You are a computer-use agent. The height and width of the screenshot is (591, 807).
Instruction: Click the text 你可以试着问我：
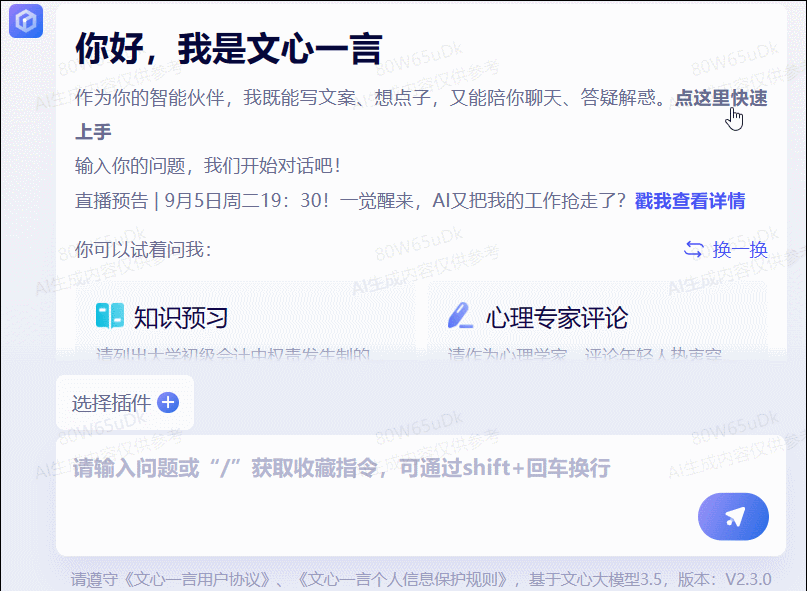(144, 250)
